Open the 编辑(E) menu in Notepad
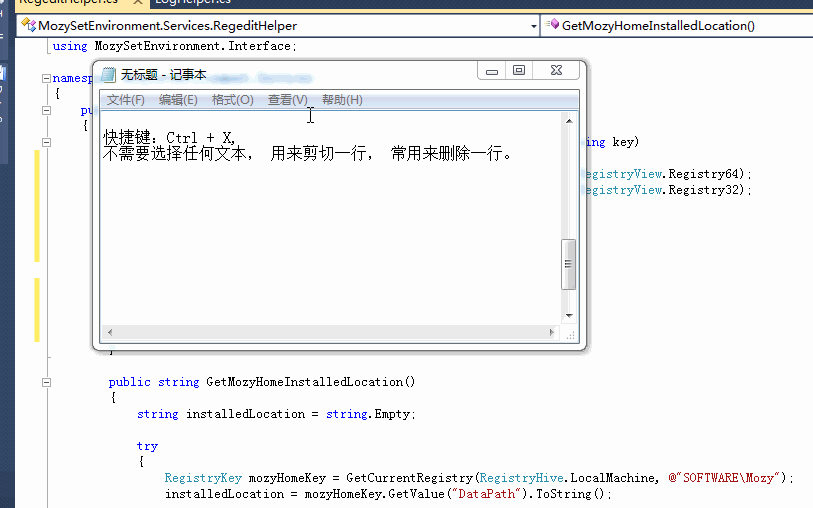The height and width of the screenshot is (508, 813). coord(178,100)
